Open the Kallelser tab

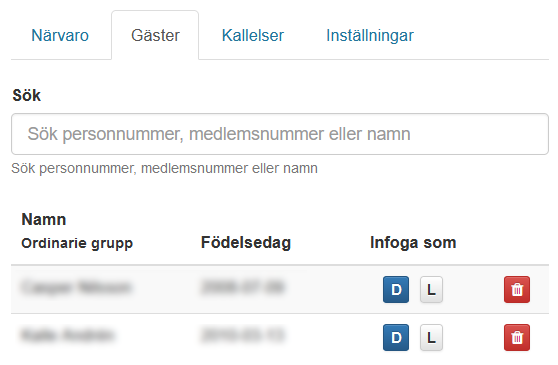click(253, 35)
